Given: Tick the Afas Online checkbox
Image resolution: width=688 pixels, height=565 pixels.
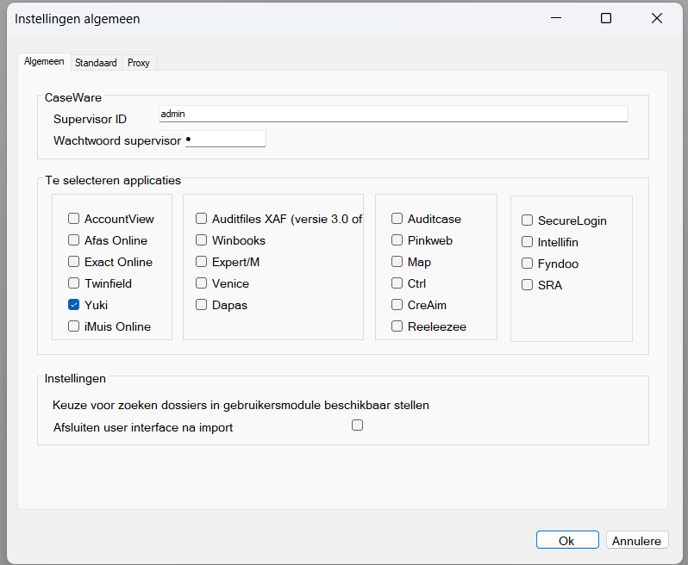Looking at the screenshot, I should tap(74, 240).
